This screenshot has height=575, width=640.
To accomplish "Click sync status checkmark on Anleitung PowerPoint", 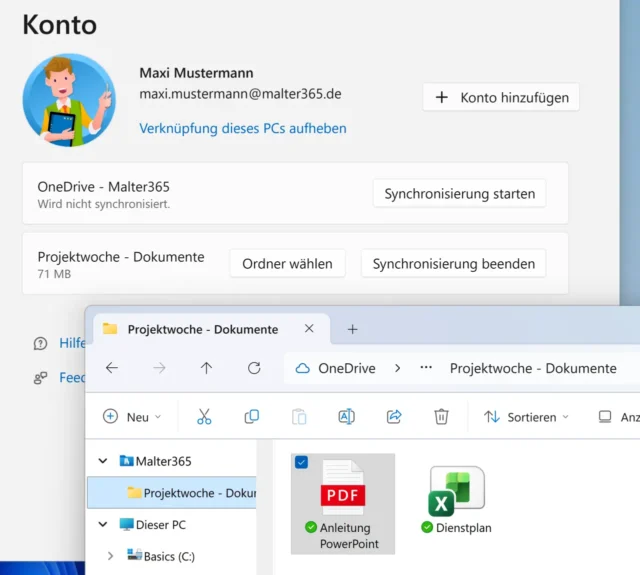I will [x=311, y=527].
